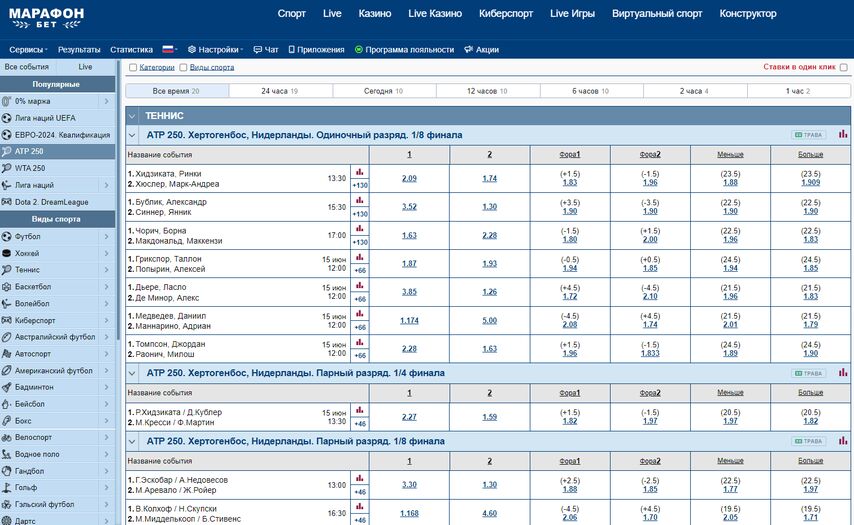The image size is (854, 525).
Task: Select the 24 часа time filter
Action: pyautogui.click(x=280, y=91)
